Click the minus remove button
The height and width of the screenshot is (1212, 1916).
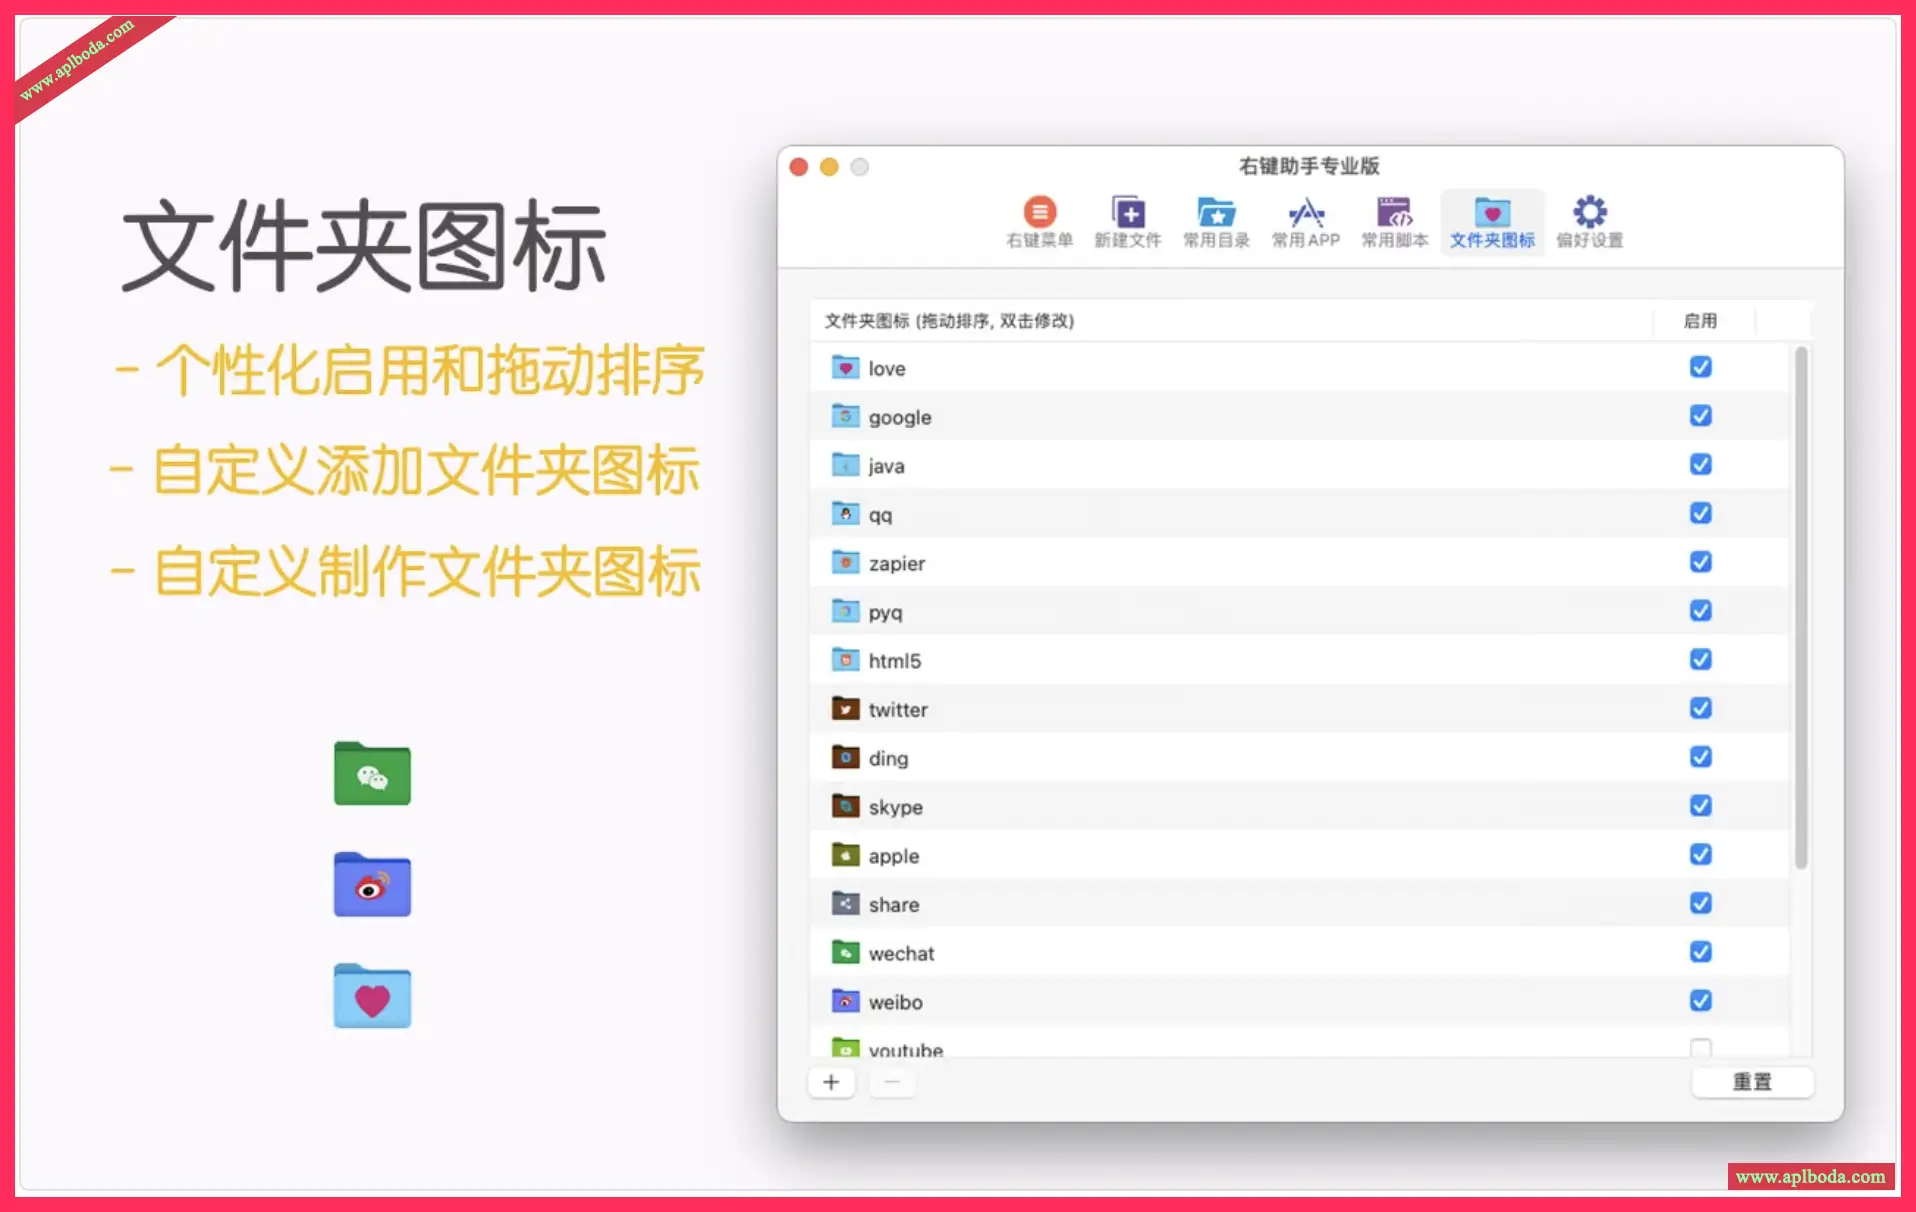[892, 1082]
